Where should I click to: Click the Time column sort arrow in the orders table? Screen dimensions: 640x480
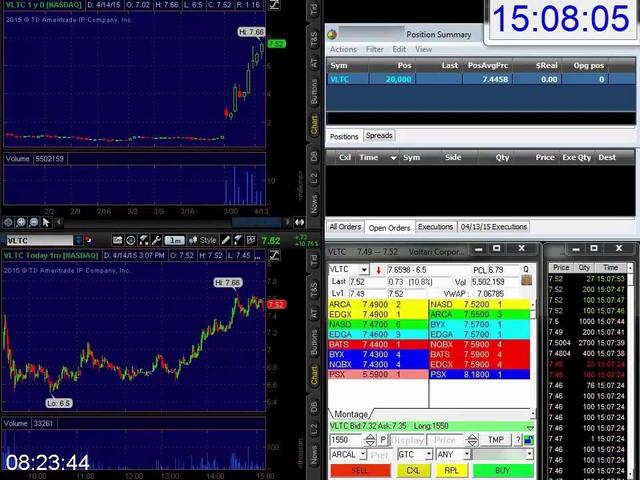point(393,158)
